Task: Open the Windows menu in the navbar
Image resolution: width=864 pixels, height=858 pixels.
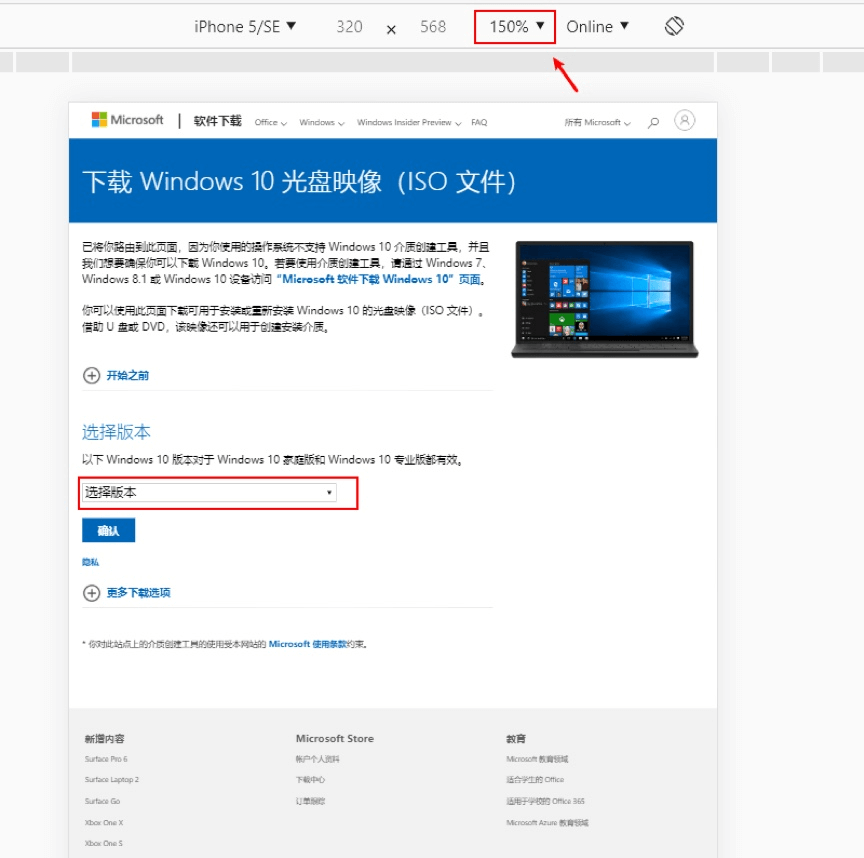Action: 318,121
